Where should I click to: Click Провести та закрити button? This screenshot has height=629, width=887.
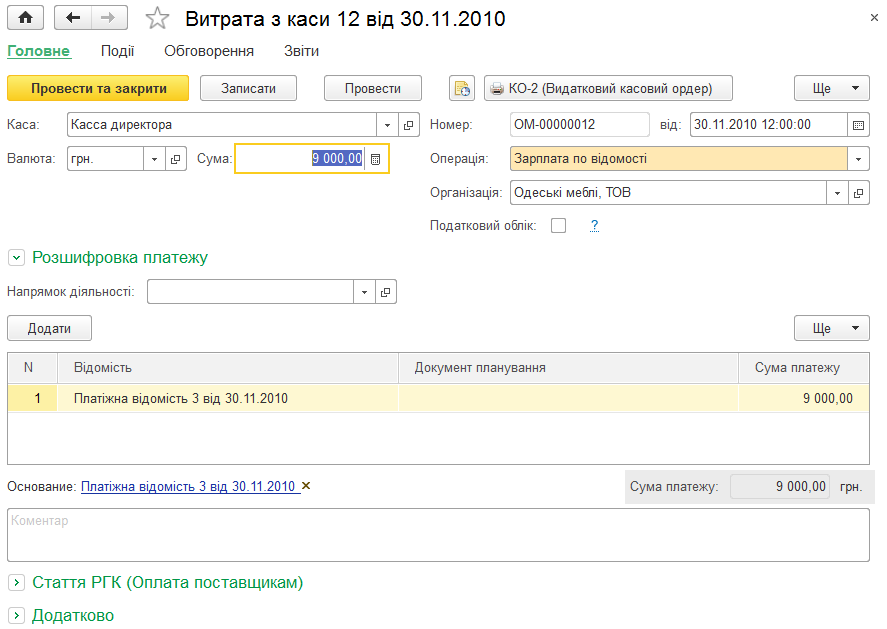(x=98, y=88)
